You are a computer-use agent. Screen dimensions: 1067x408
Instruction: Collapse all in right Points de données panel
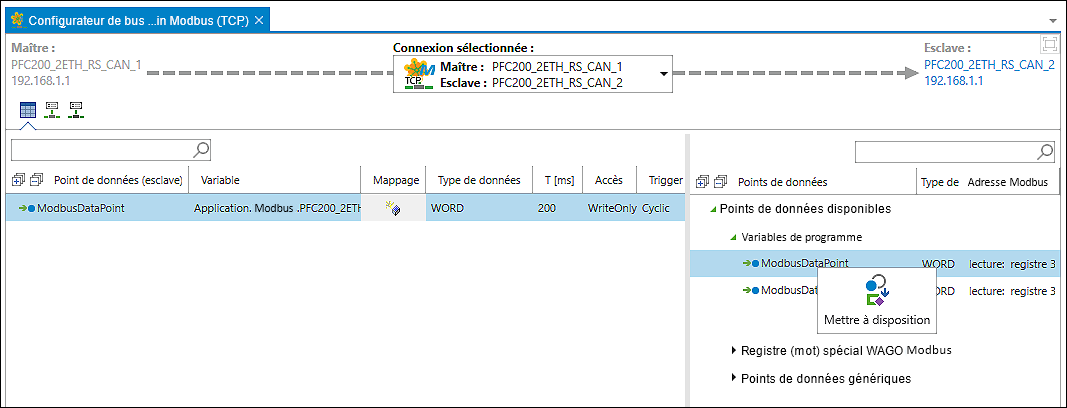(x=721, y=182)
